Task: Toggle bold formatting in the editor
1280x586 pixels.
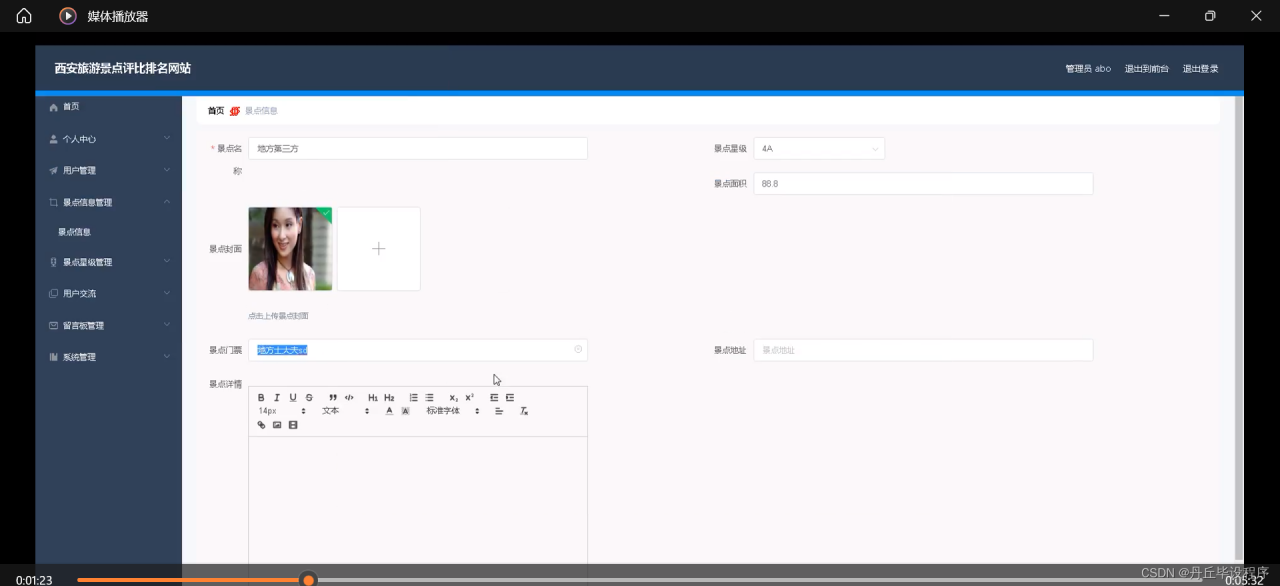Action: (261, 398)
